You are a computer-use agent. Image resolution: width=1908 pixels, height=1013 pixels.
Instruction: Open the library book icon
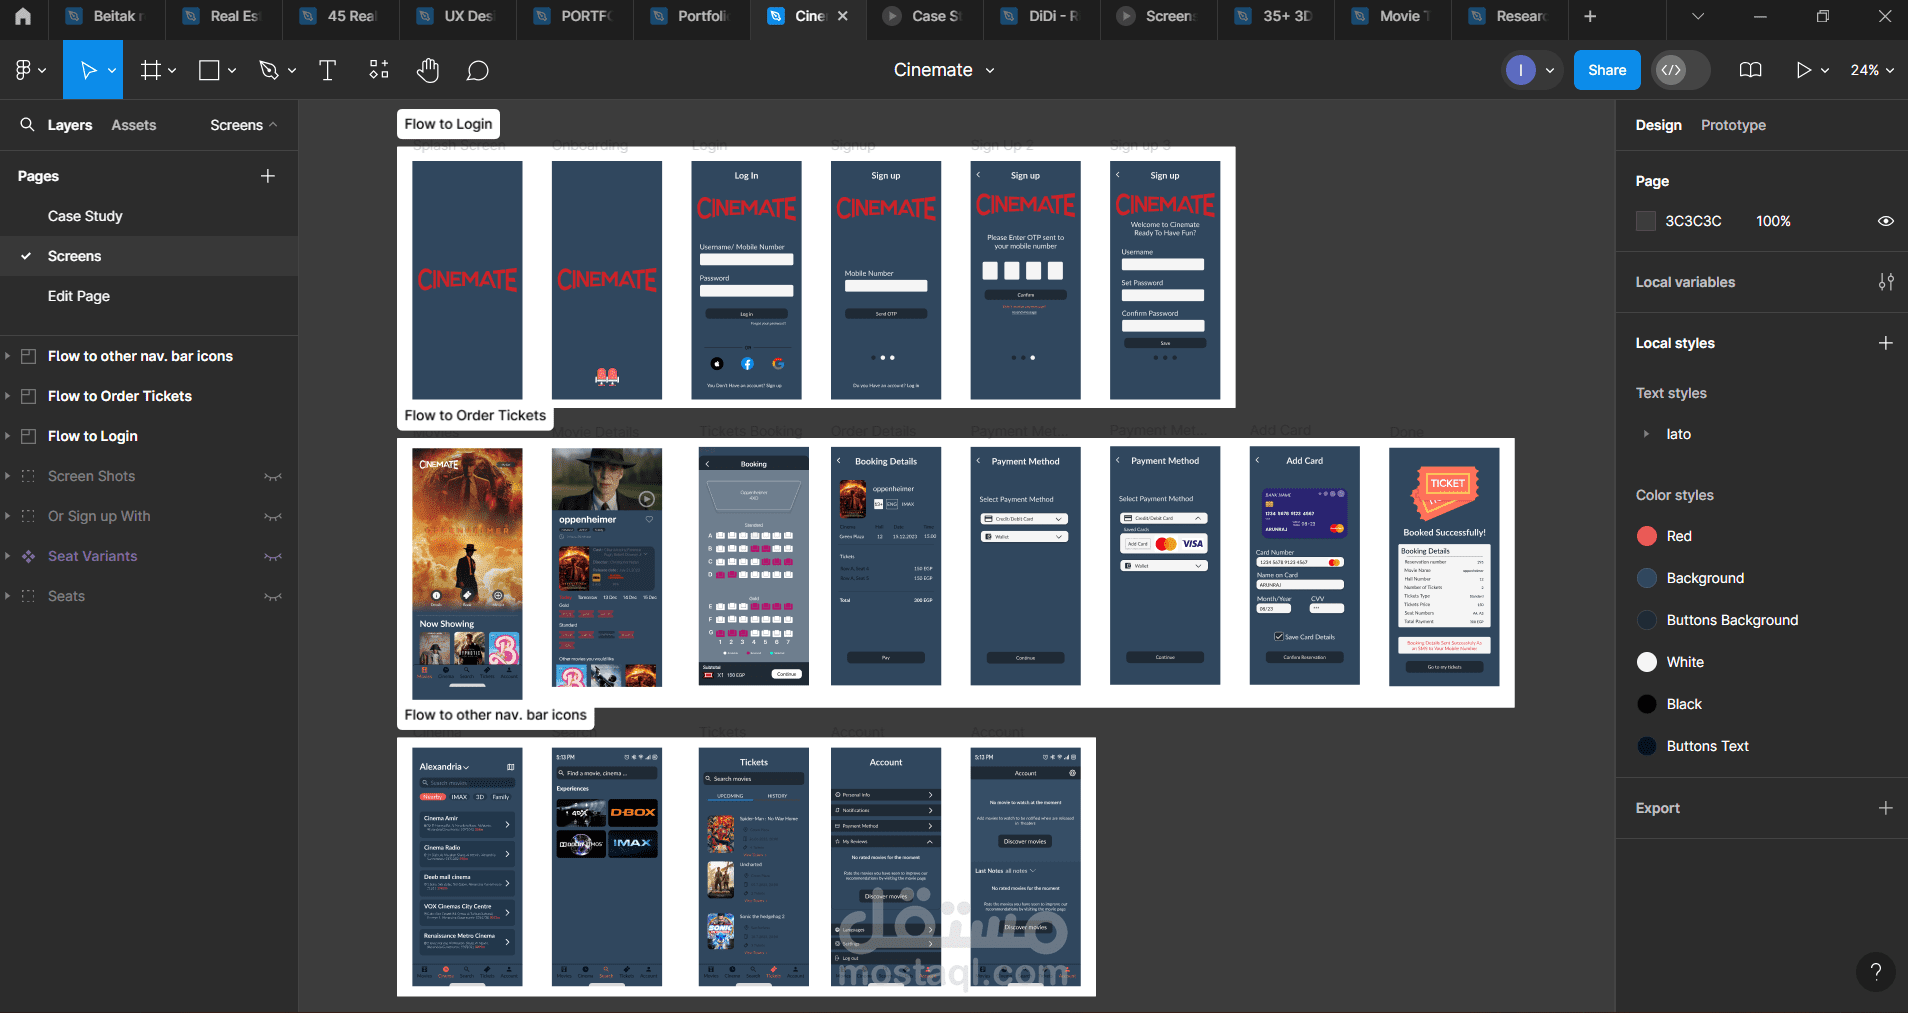(x=1750, y=70)
